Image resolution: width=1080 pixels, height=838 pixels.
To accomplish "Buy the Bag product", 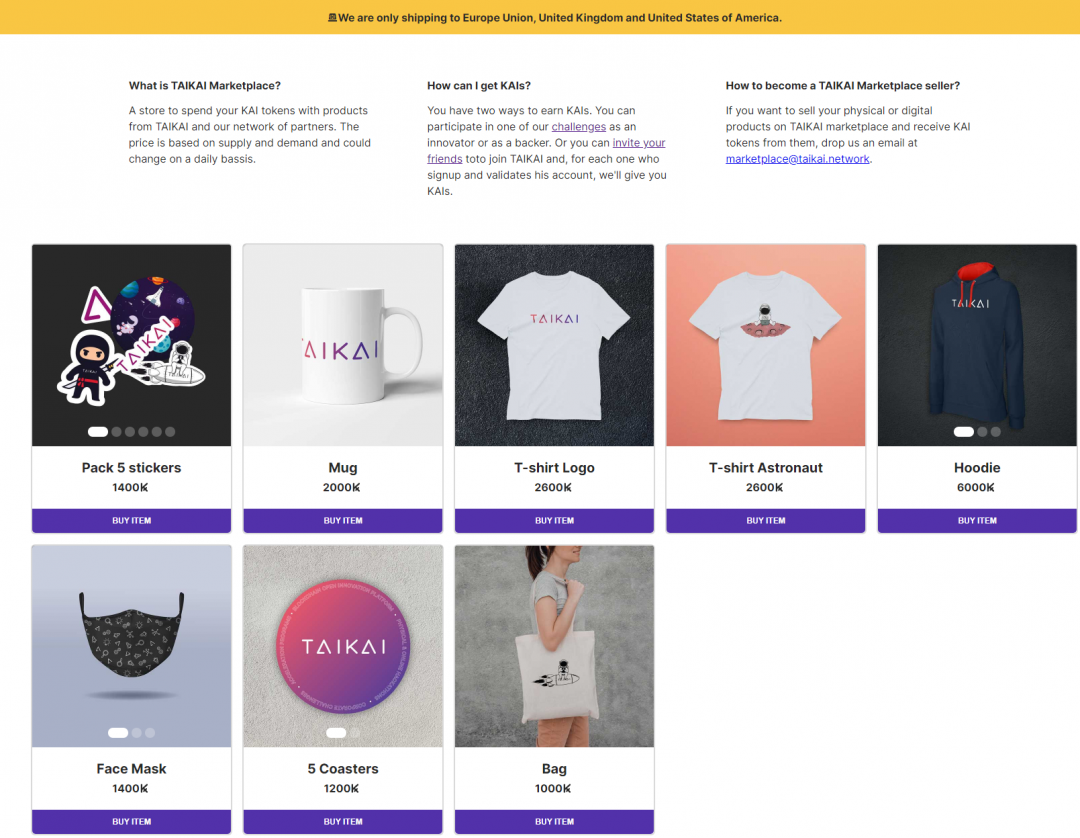I will [554, 822].
